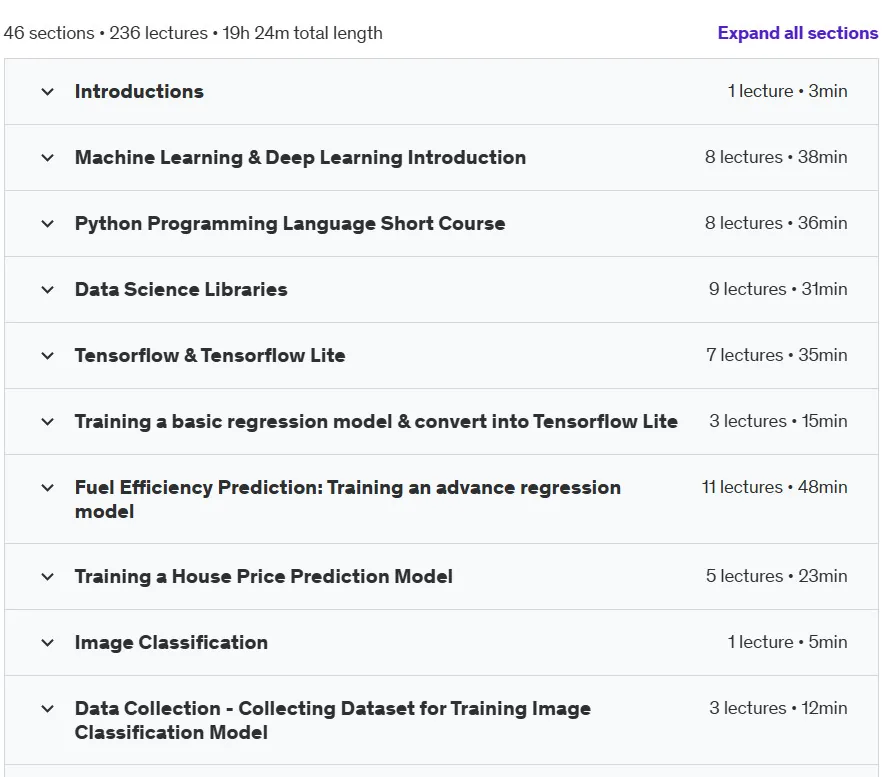Click chevron beside Fuel Efficiency Prediction section

[48, 487]
